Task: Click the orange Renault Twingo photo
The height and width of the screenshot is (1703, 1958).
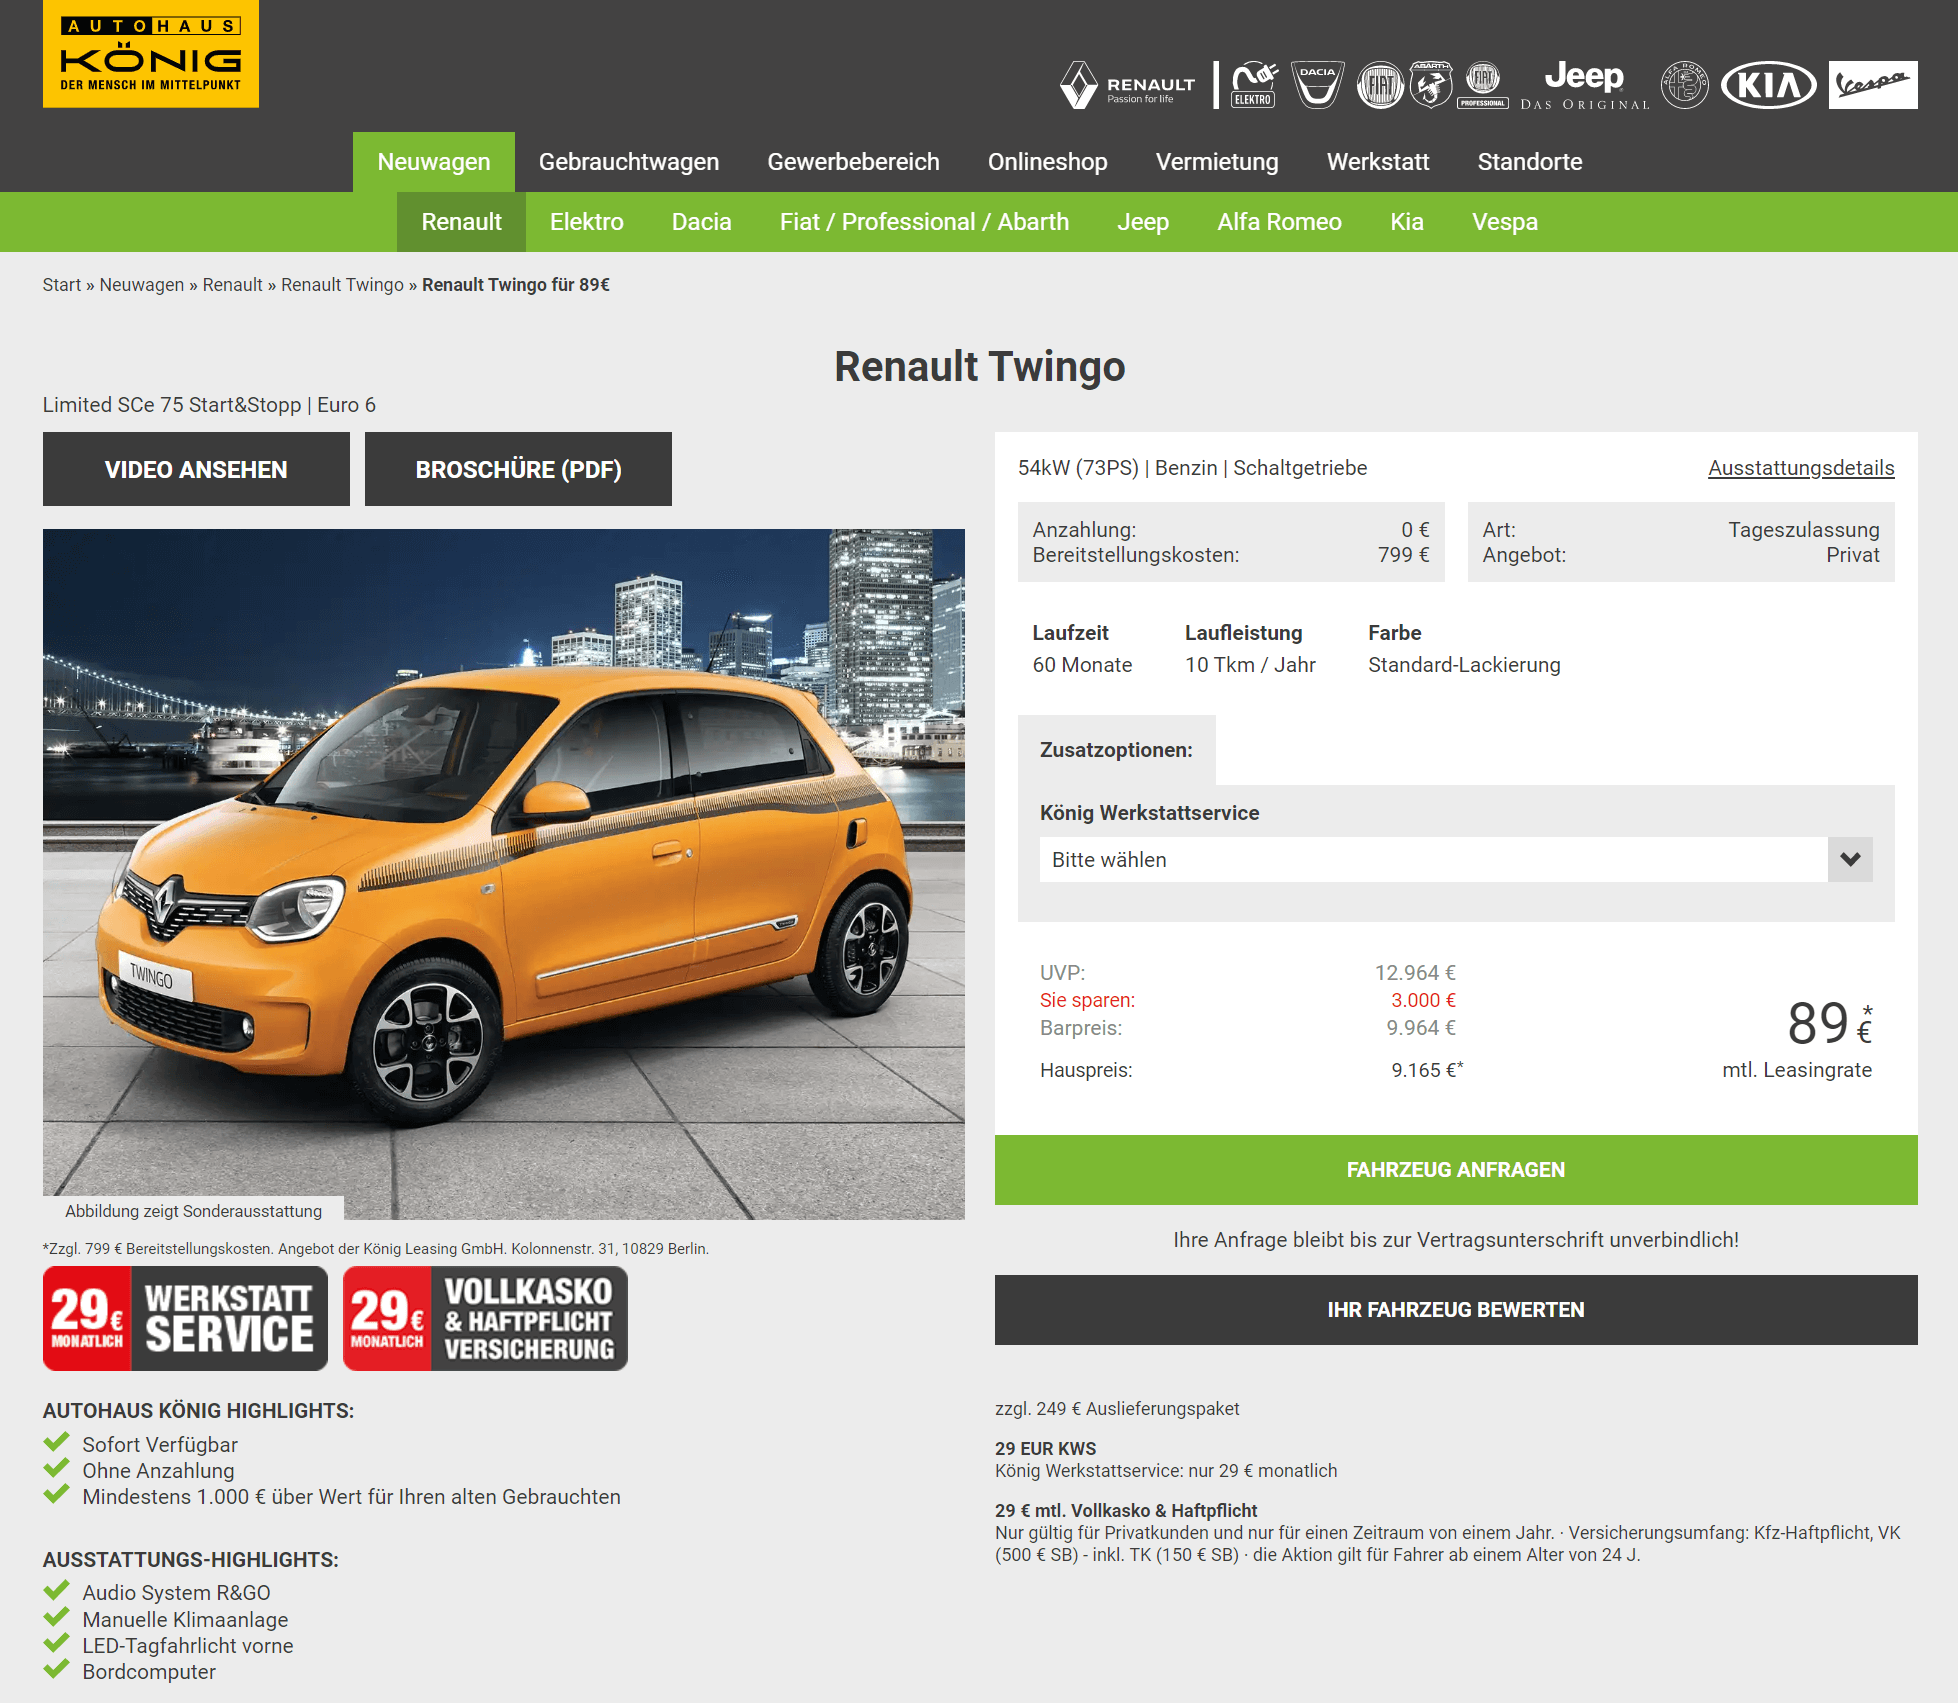Action: click(504, 874)
